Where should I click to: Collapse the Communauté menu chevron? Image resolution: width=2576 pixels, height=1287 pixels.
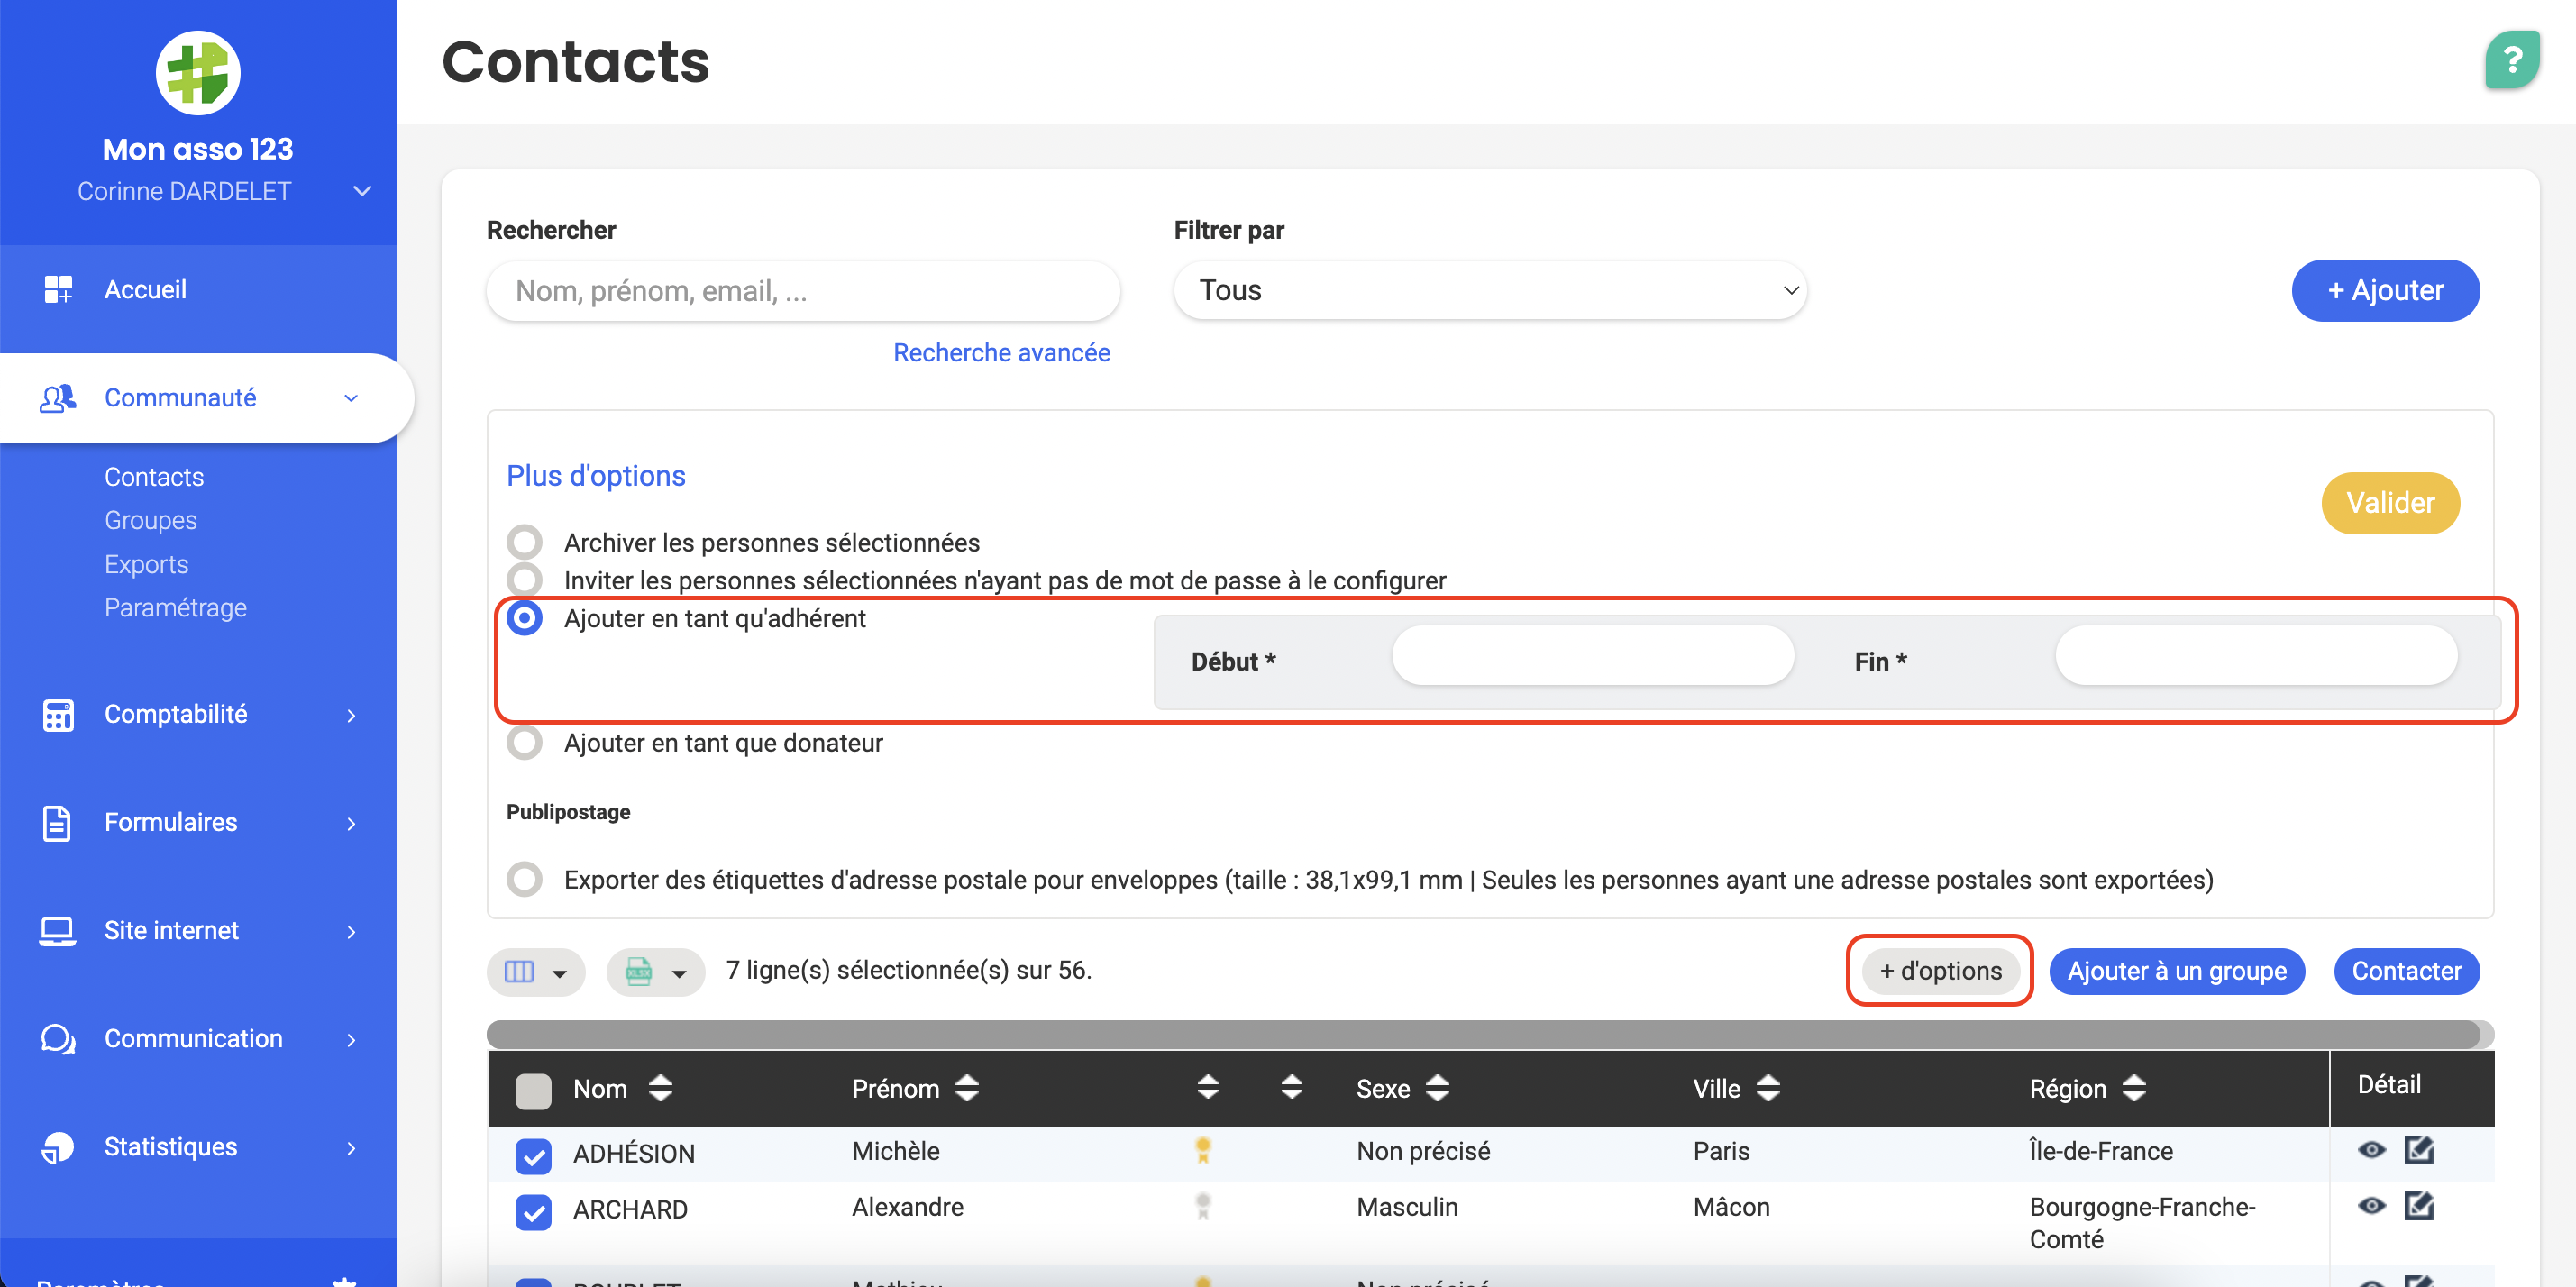[x=351, y=398]
